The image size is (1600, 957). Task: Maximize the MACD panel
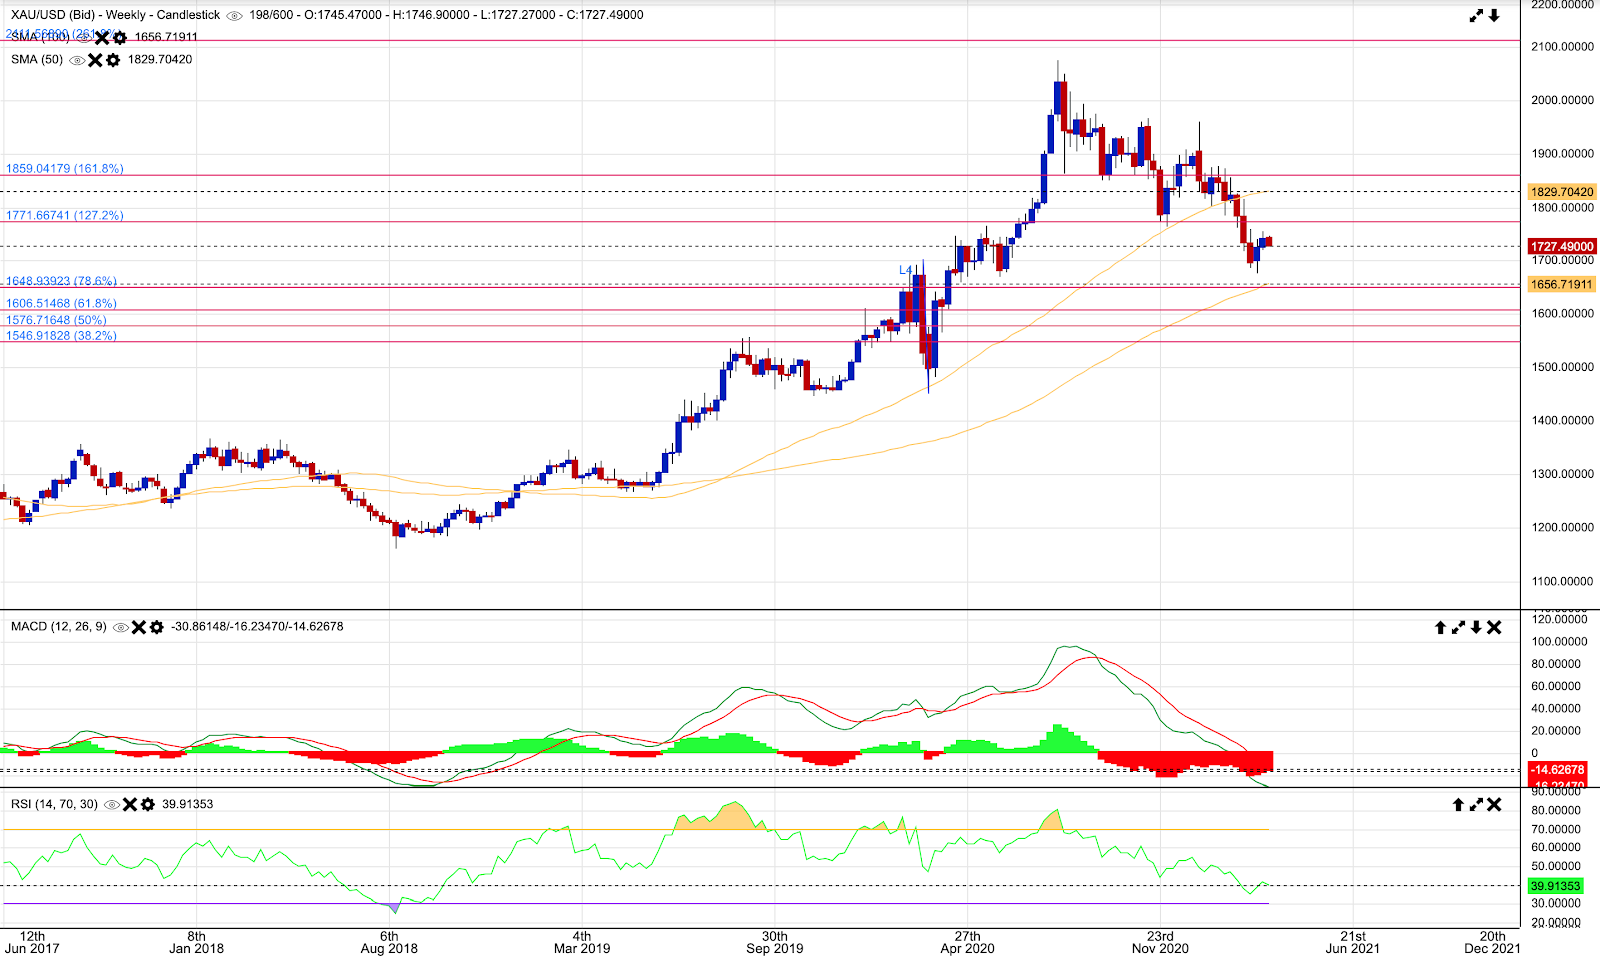pos(1458,627)
